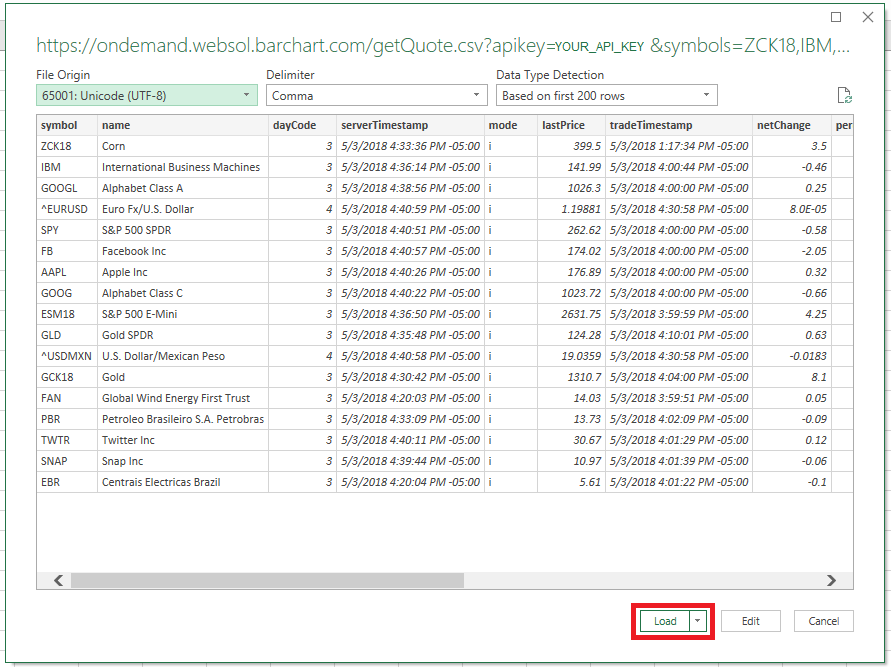Select the dayCode column header
Screen dimensions: 891x667
pos(302,125)
